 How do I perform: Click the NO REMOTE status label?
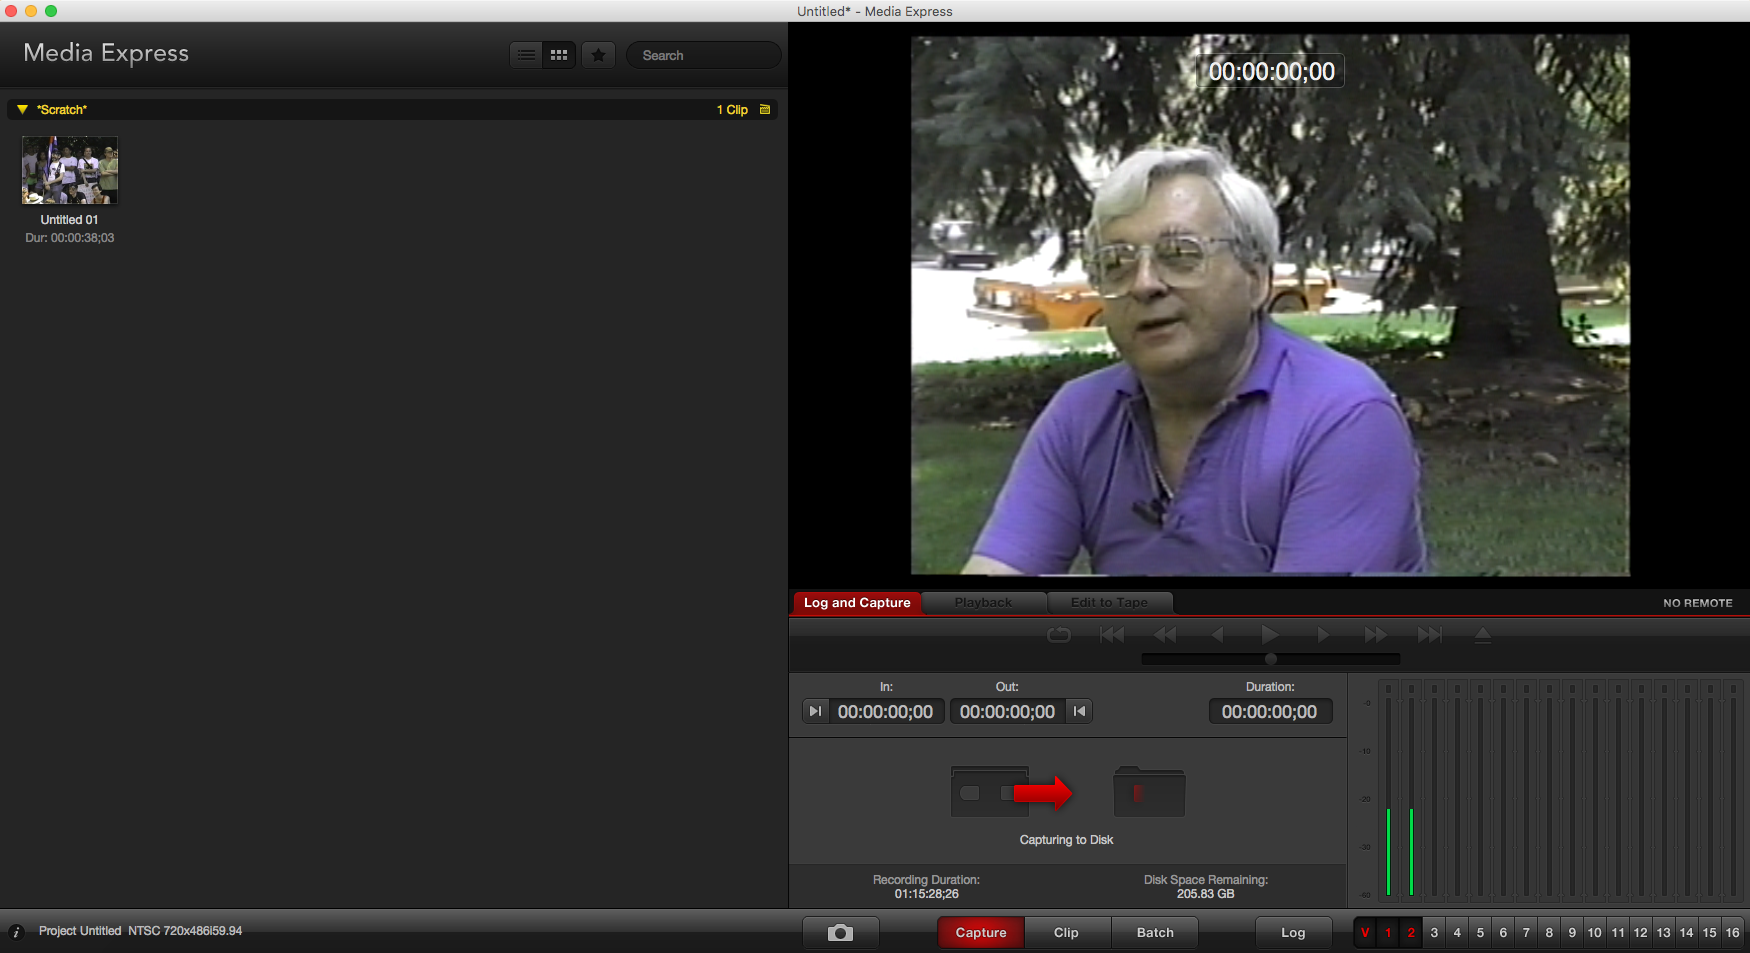[1698, 603]
